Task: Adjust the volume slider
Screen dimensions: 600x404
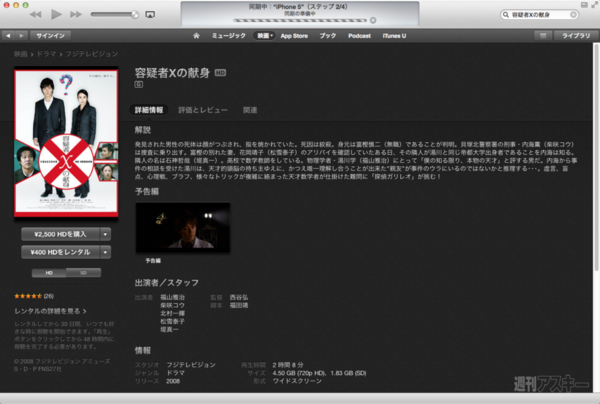Action: point(114,15)
